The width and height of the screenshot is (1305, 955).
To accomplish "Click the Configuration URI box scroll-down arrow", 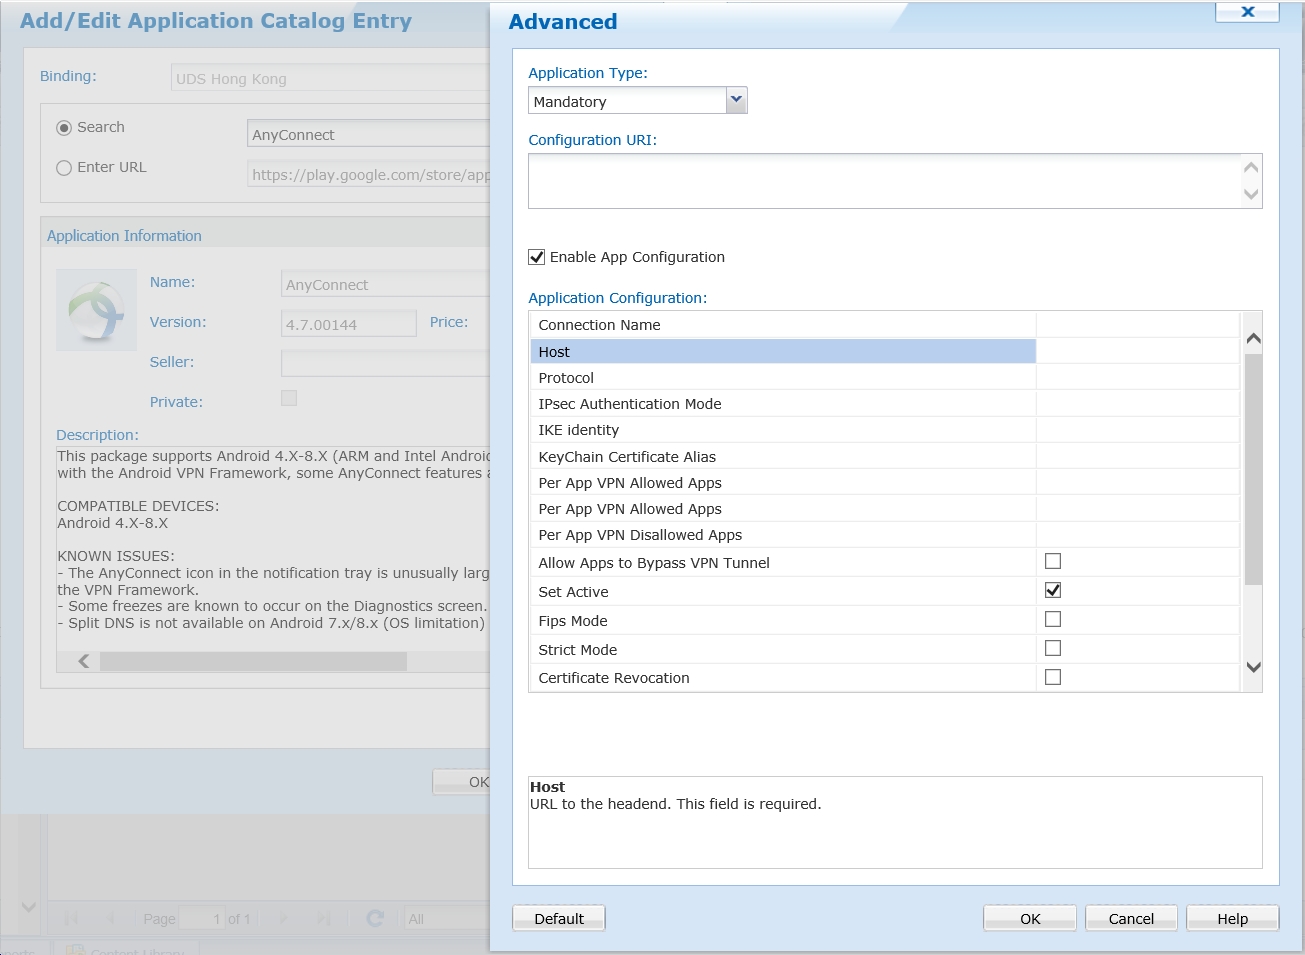I will (x=1250, y=194).
